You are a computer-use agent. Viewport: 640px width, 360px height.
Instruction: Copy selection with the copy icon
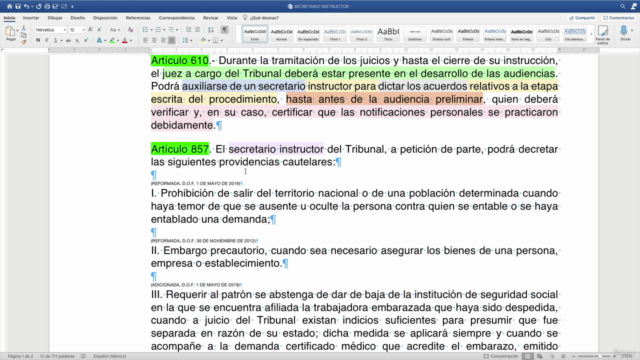pyautogui.click(x=24, y=35)
